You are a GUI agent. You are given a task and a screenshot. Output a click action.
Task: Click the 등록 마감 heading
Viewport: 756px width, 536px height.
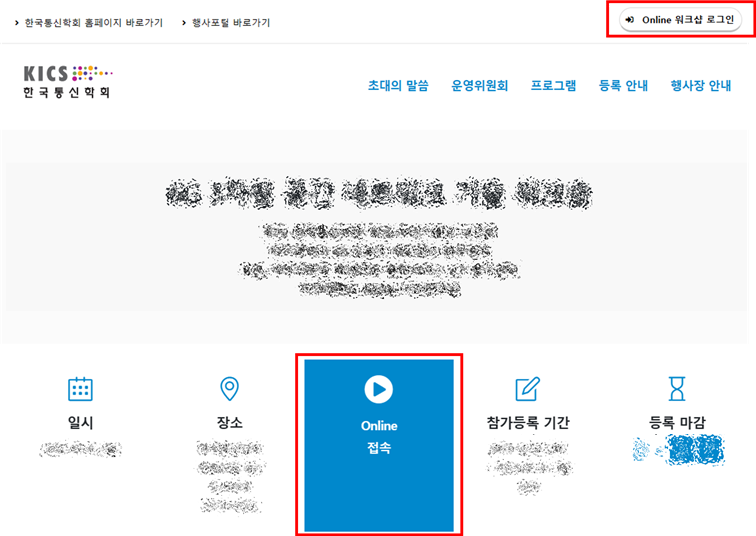(x=678, y=422)
